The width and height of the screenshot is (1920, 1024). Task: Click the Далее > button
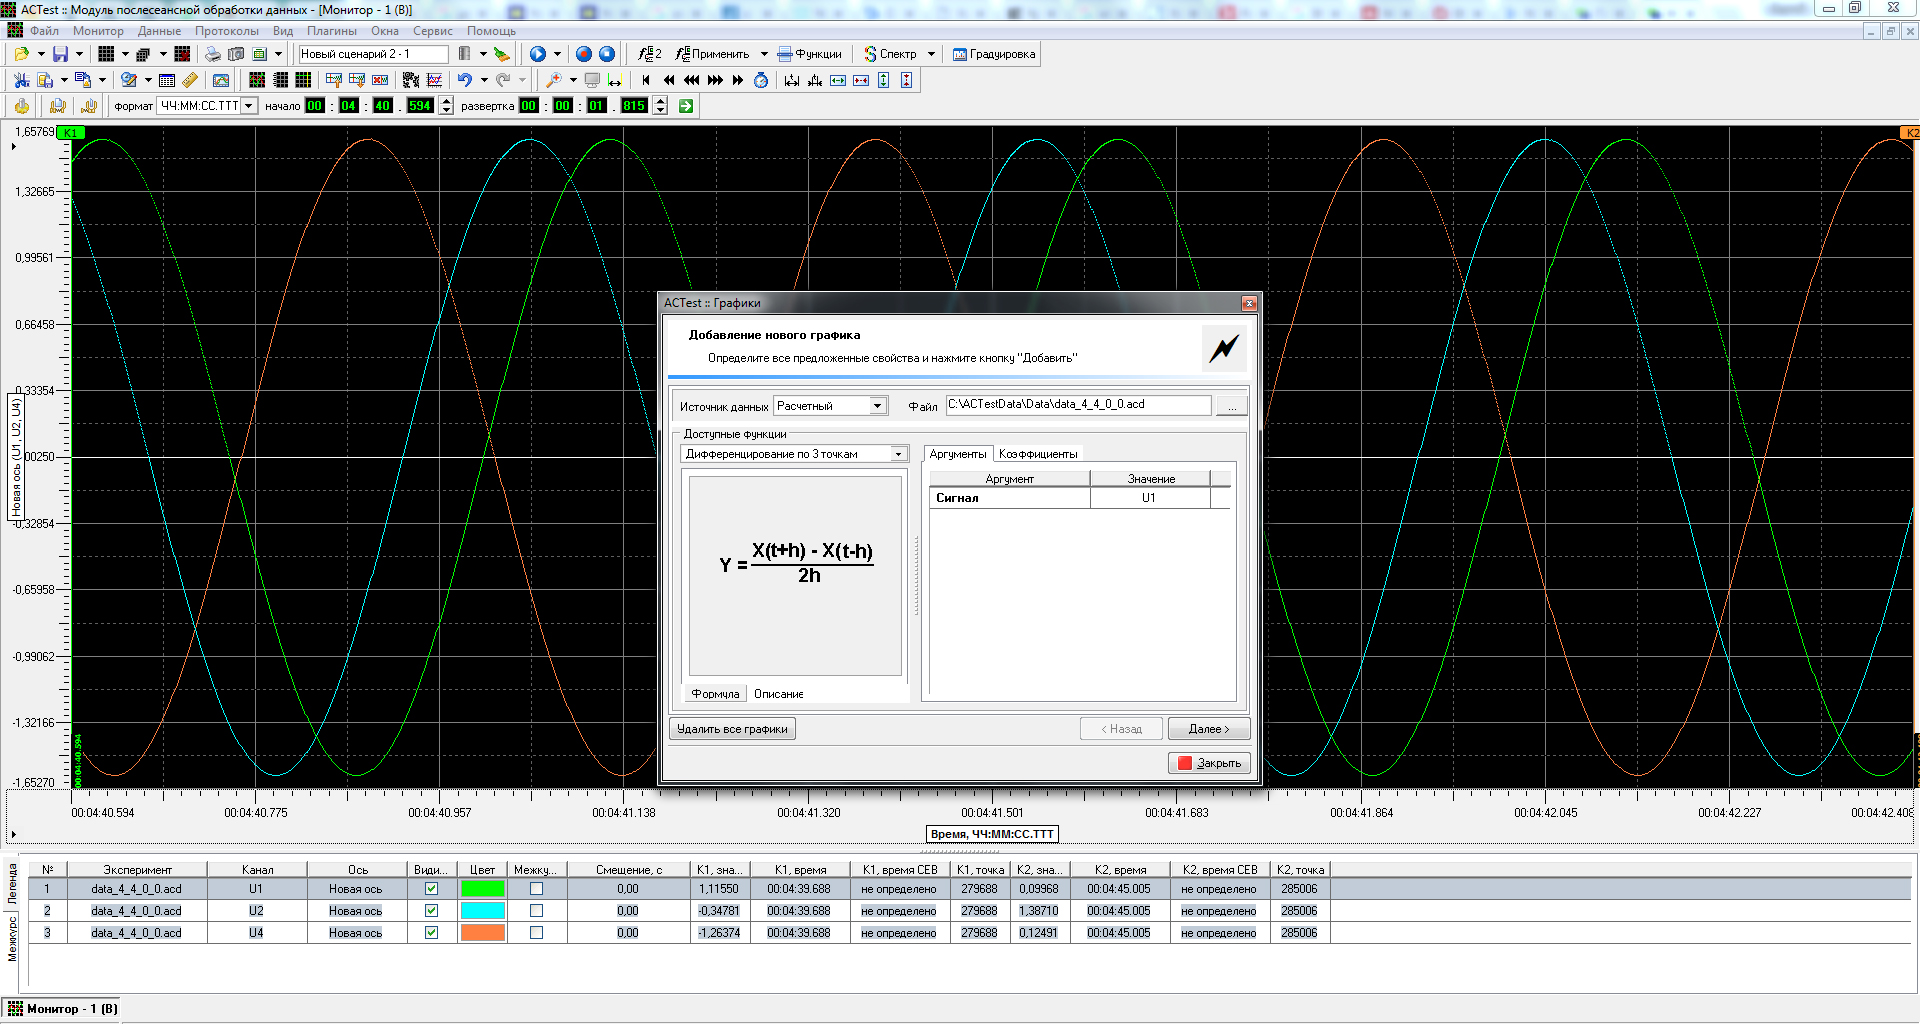1209,729
